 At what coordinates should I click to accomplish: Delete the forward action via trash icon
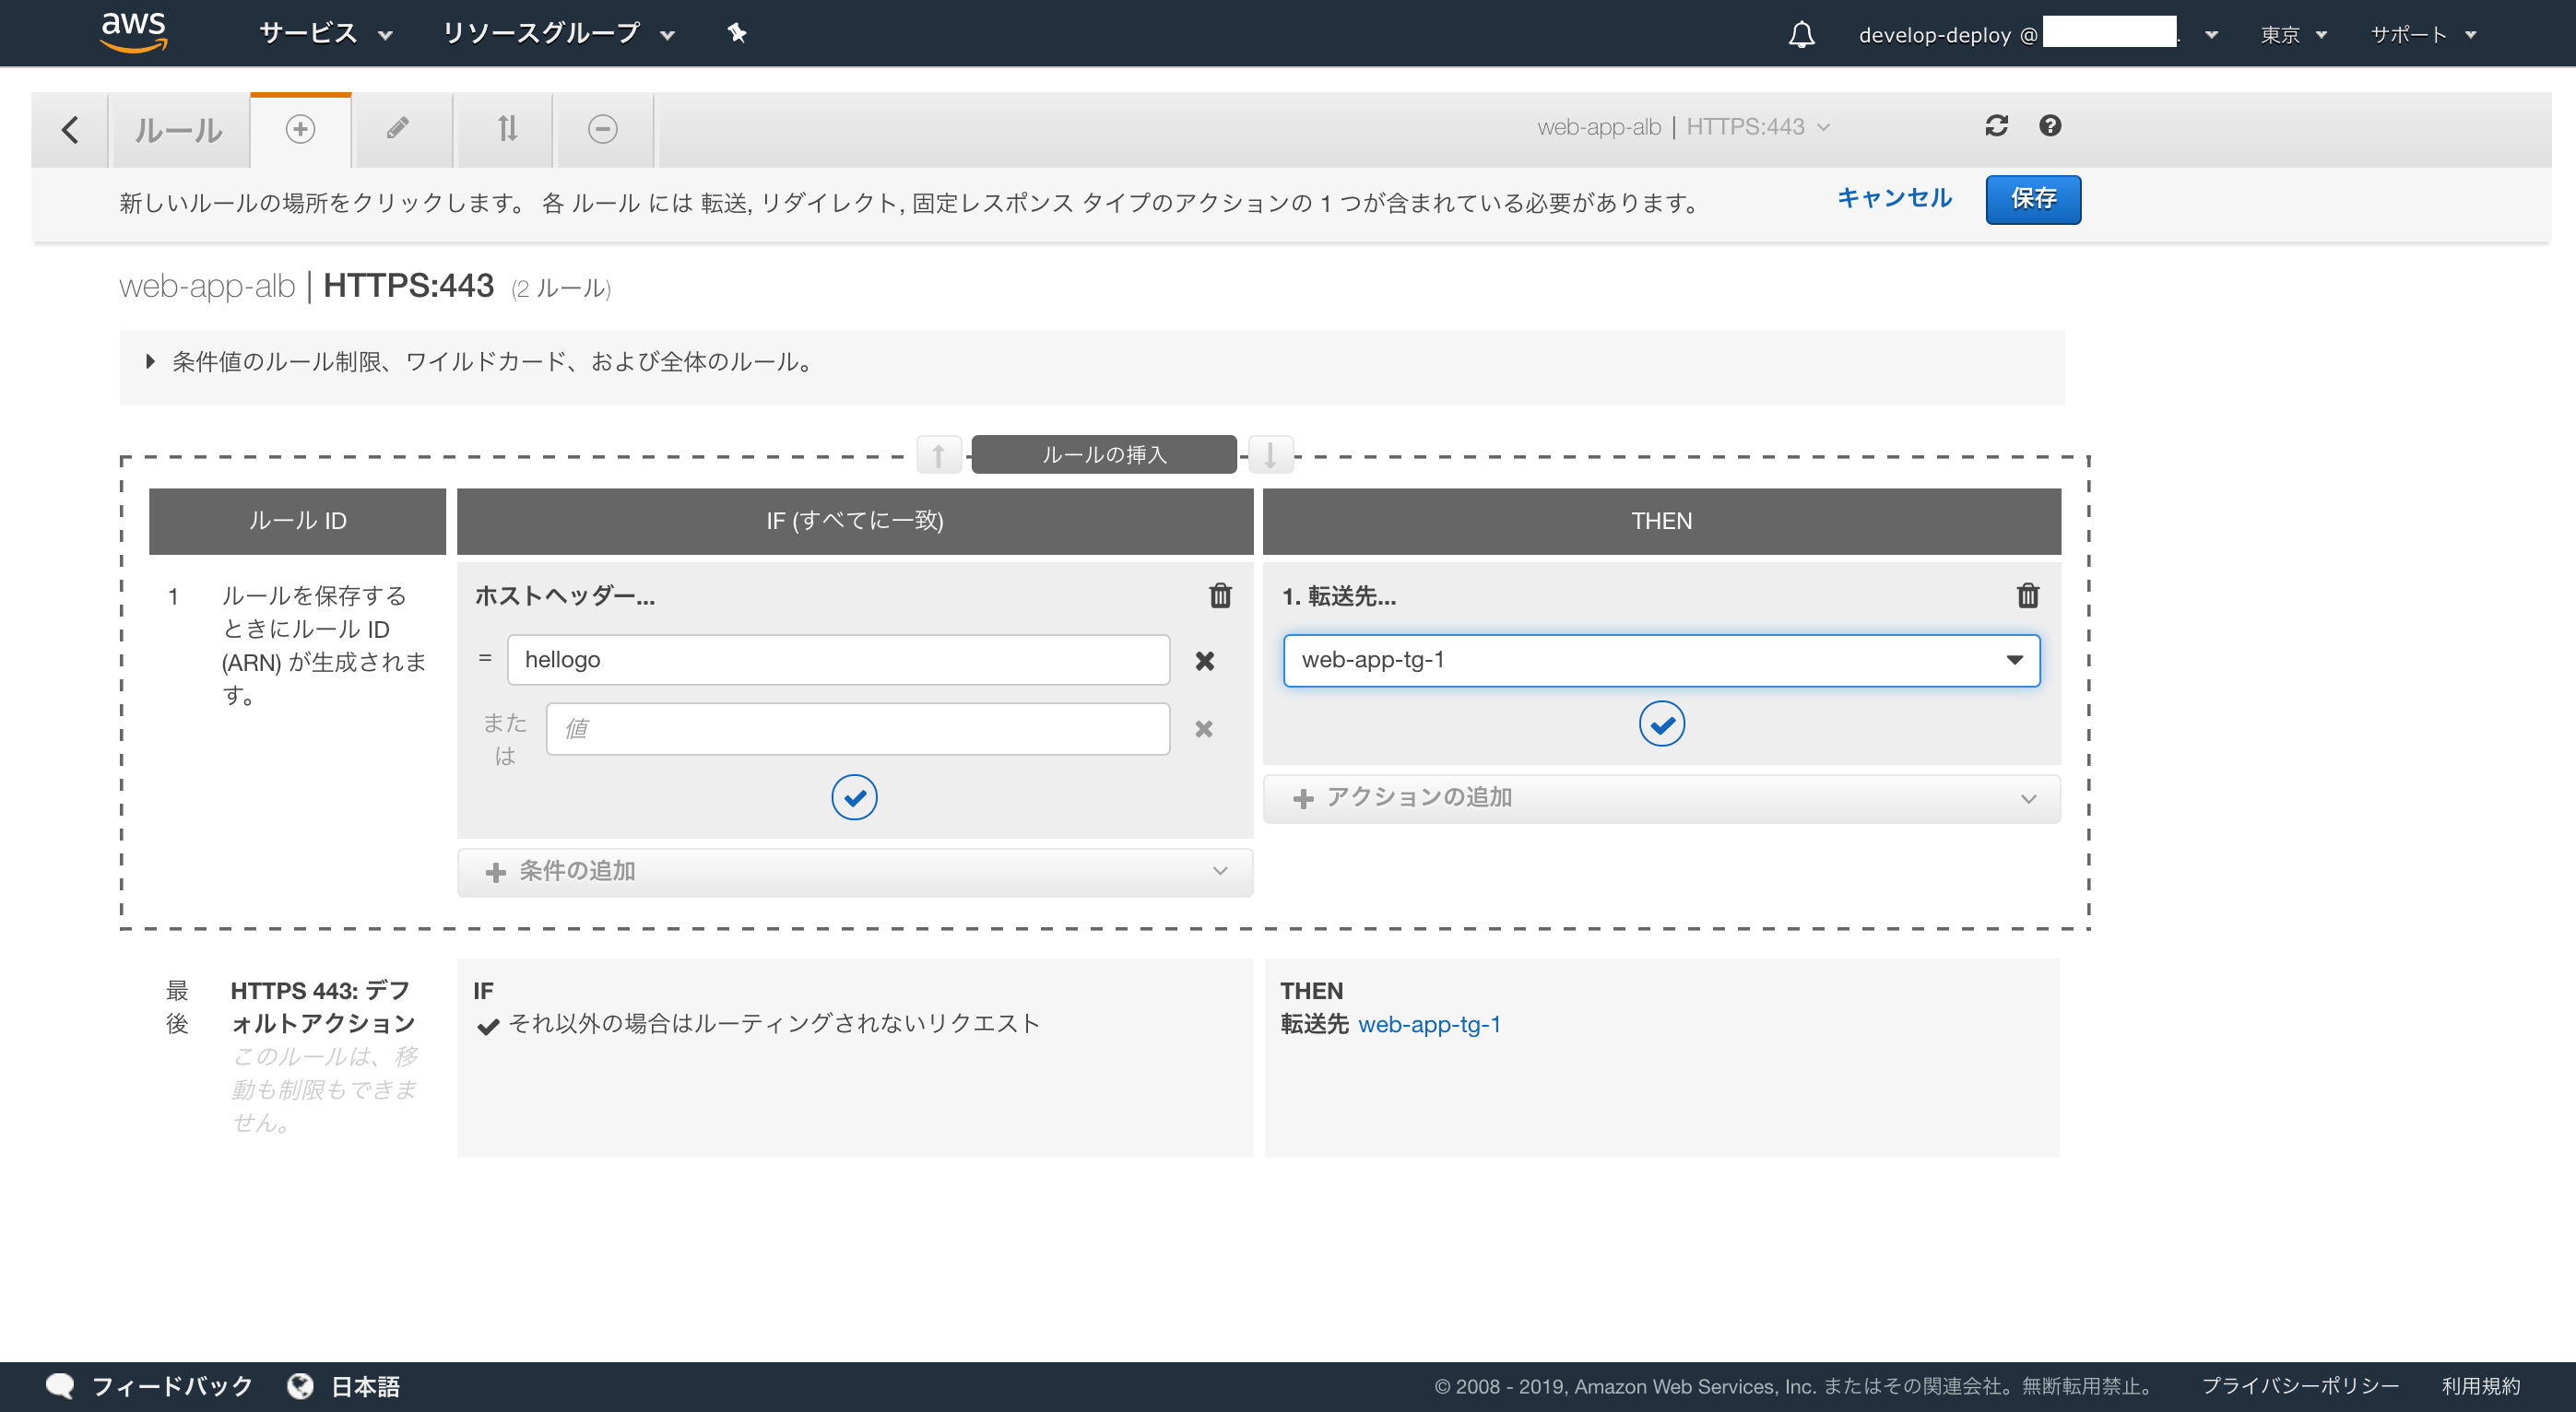pos(2027,596)
